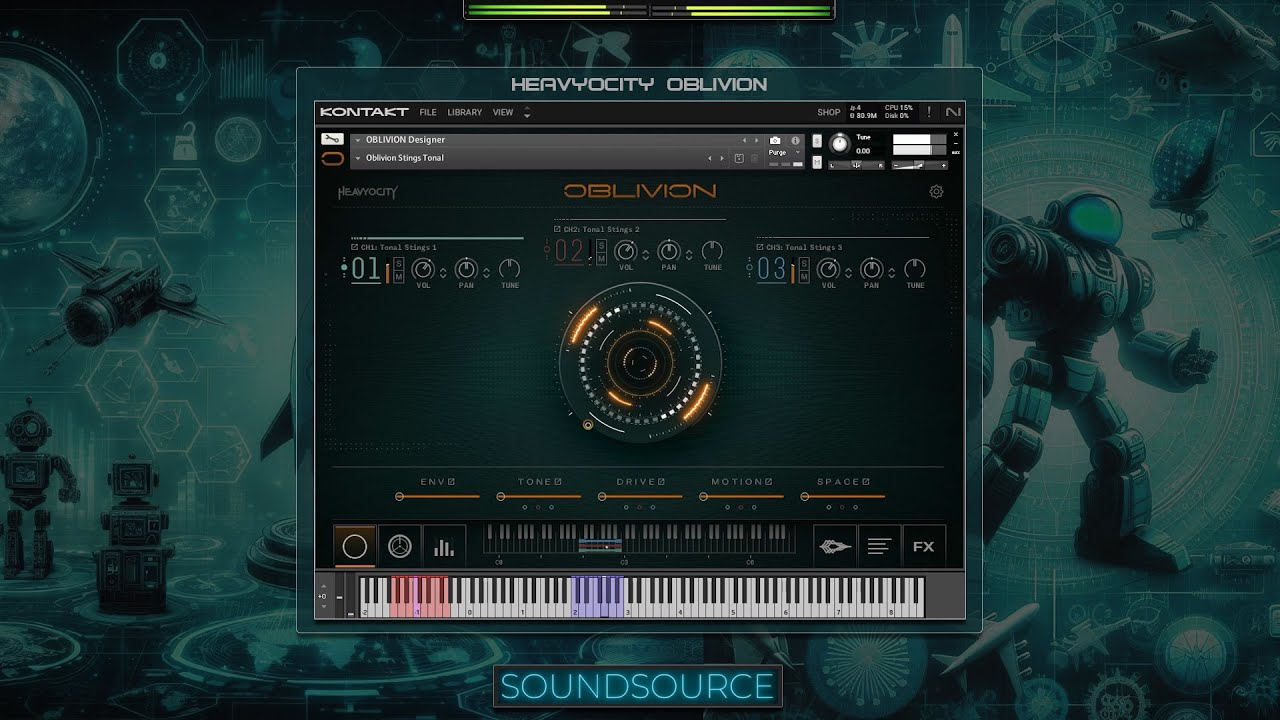Click the small orange puck on the dial
The image size is (1280, 720).
588,425
